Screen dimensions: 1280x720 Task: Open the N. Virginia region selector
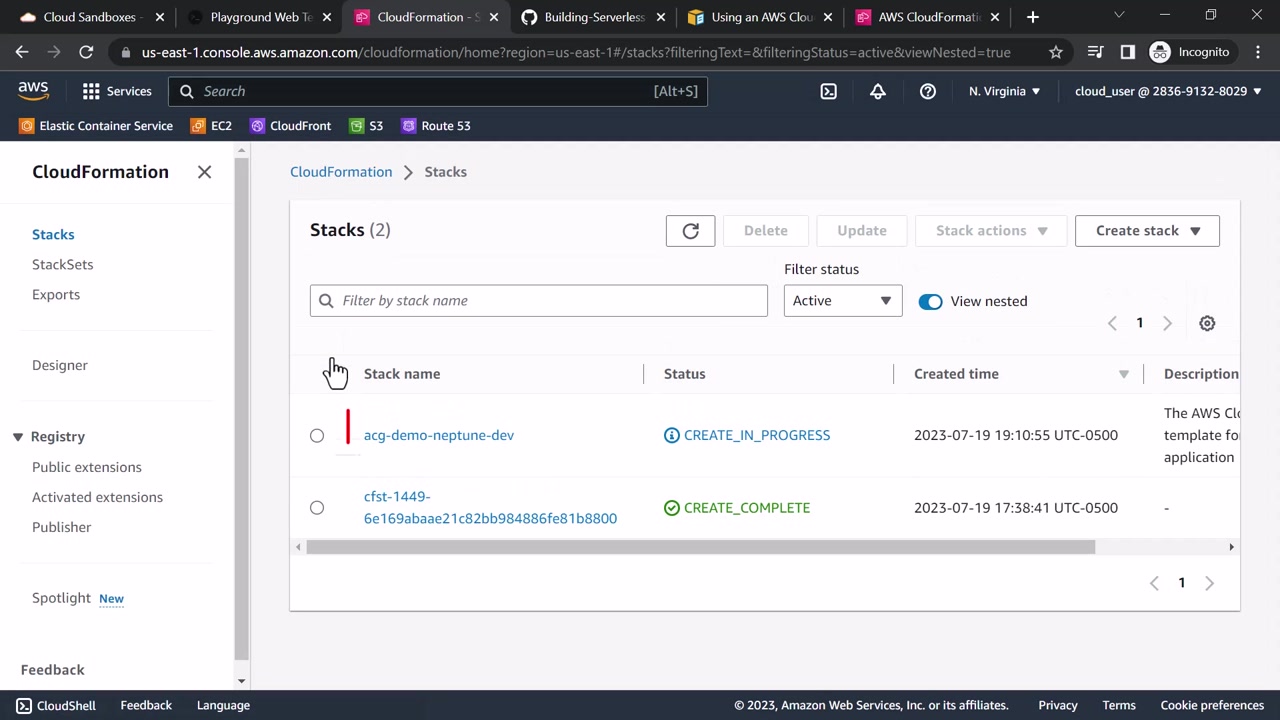[x=1005, y=91]
